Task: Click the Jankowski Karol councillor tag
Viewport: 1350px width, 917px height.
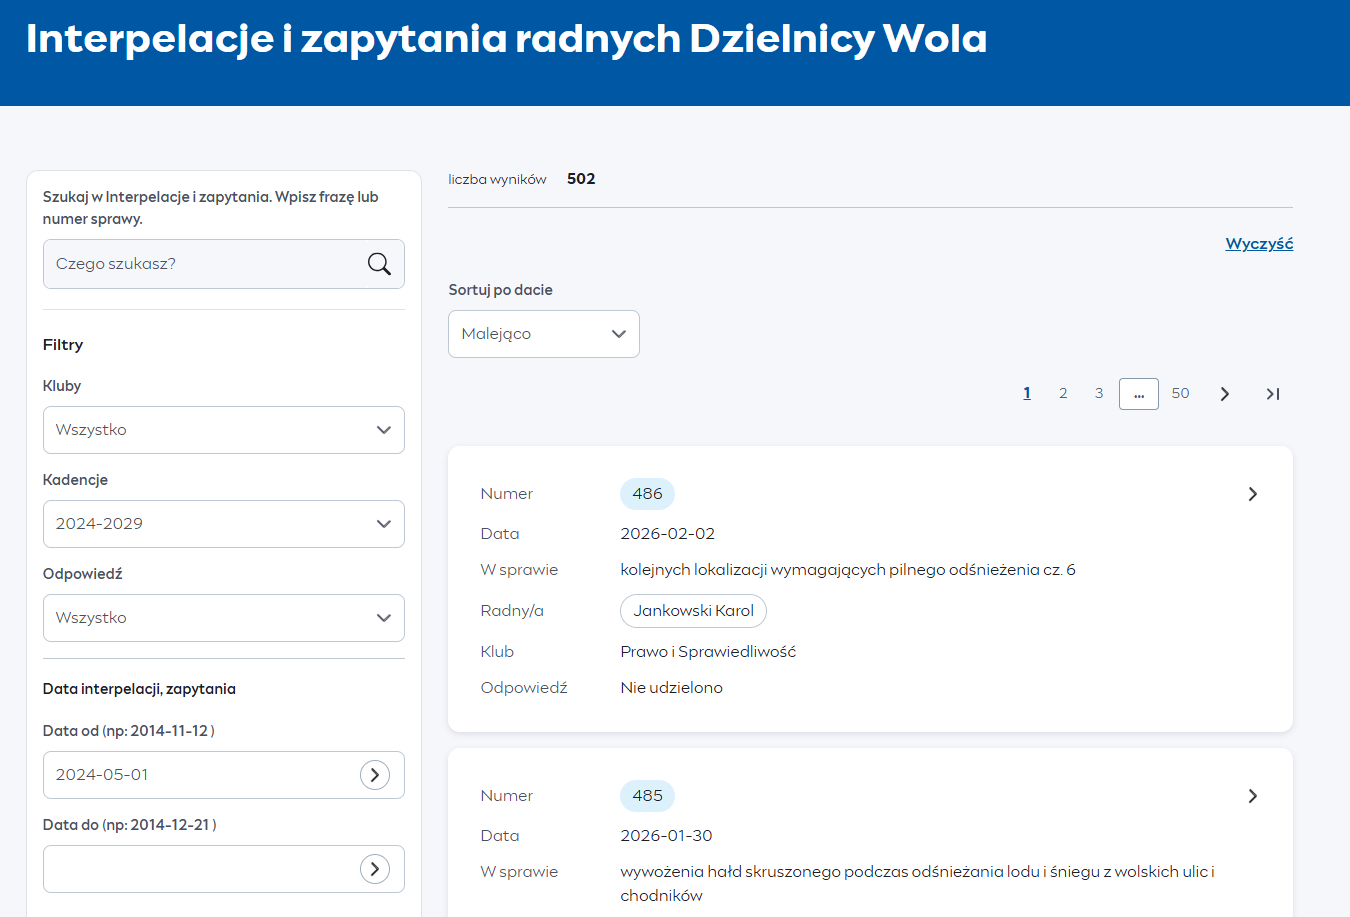Action: (x=693, y=611)
